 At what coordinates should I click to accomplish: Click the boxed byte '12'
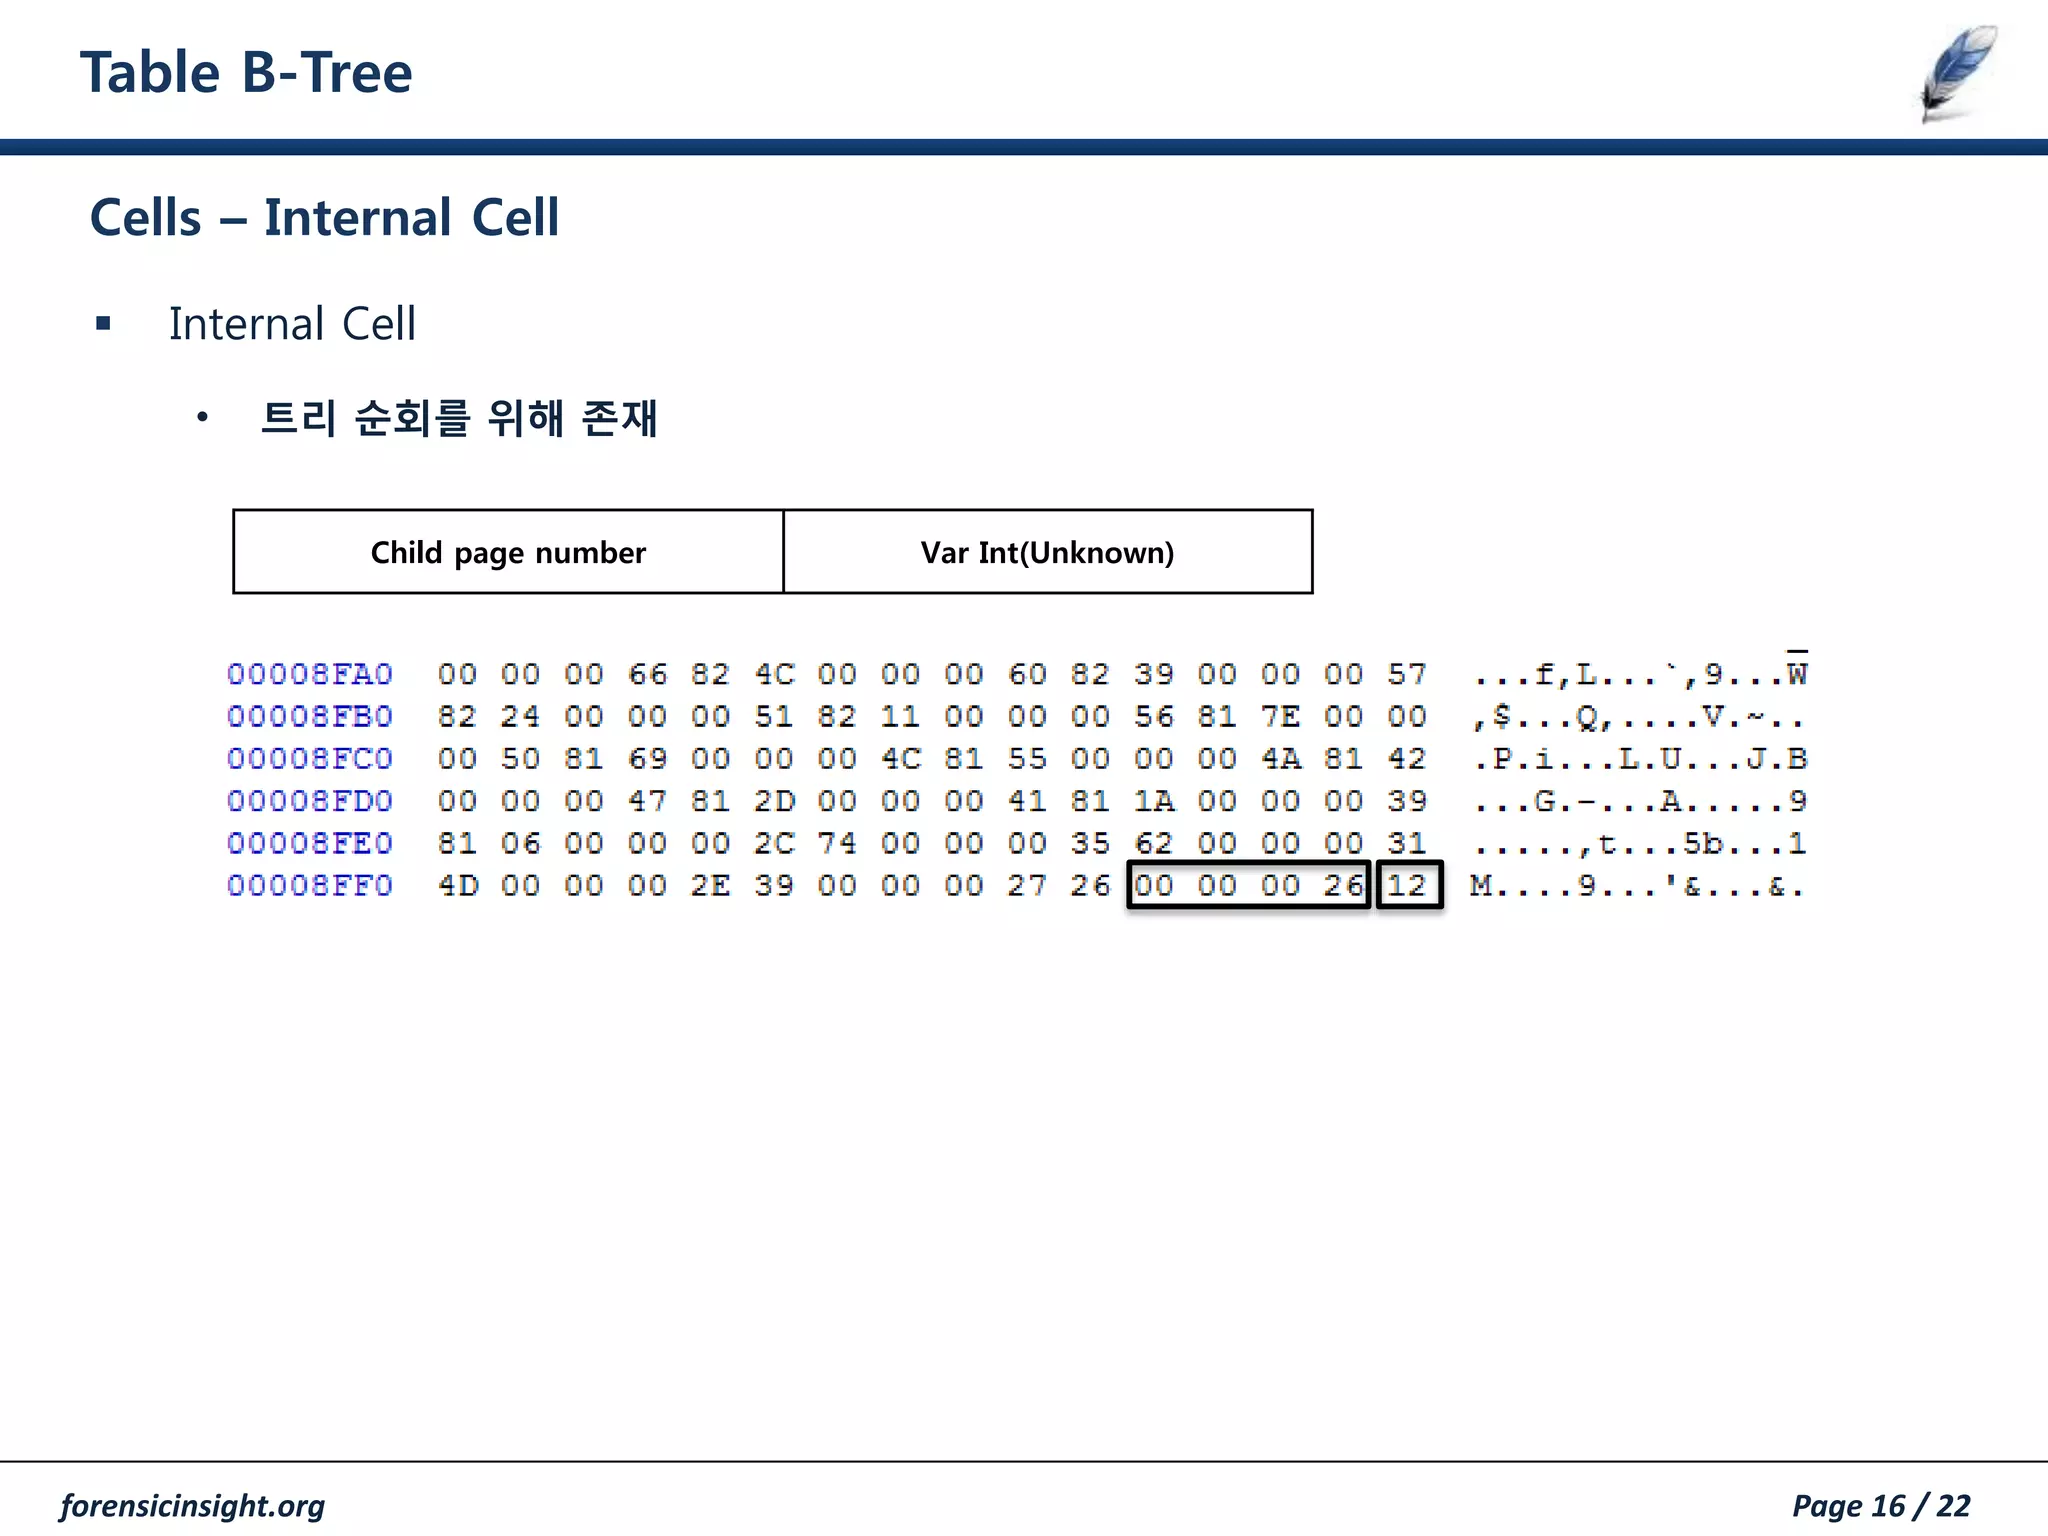click(1409, 885)
